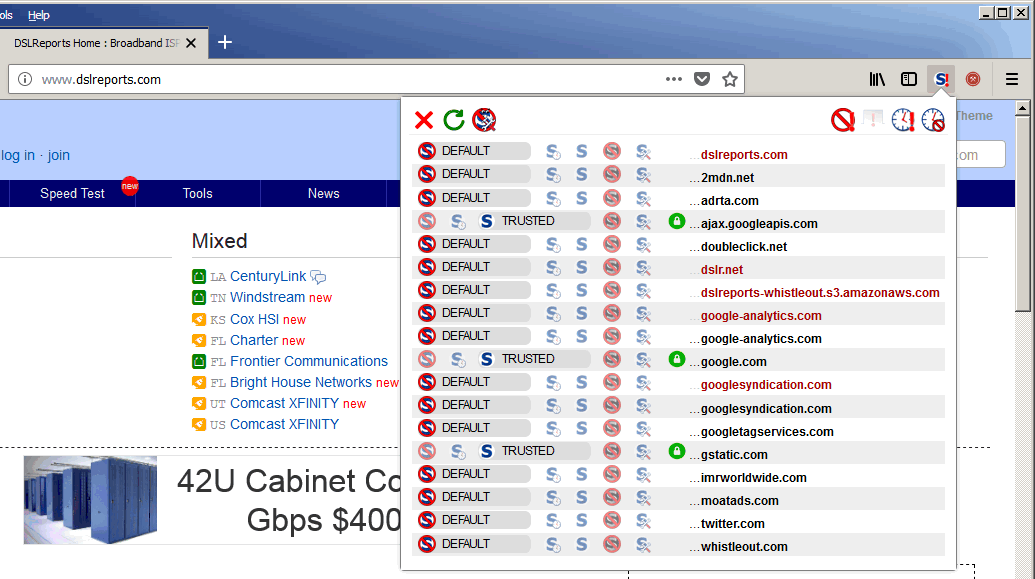
Task: Choose CUSTOM preset for imrworldwide.com
Action: click(644, 475)
